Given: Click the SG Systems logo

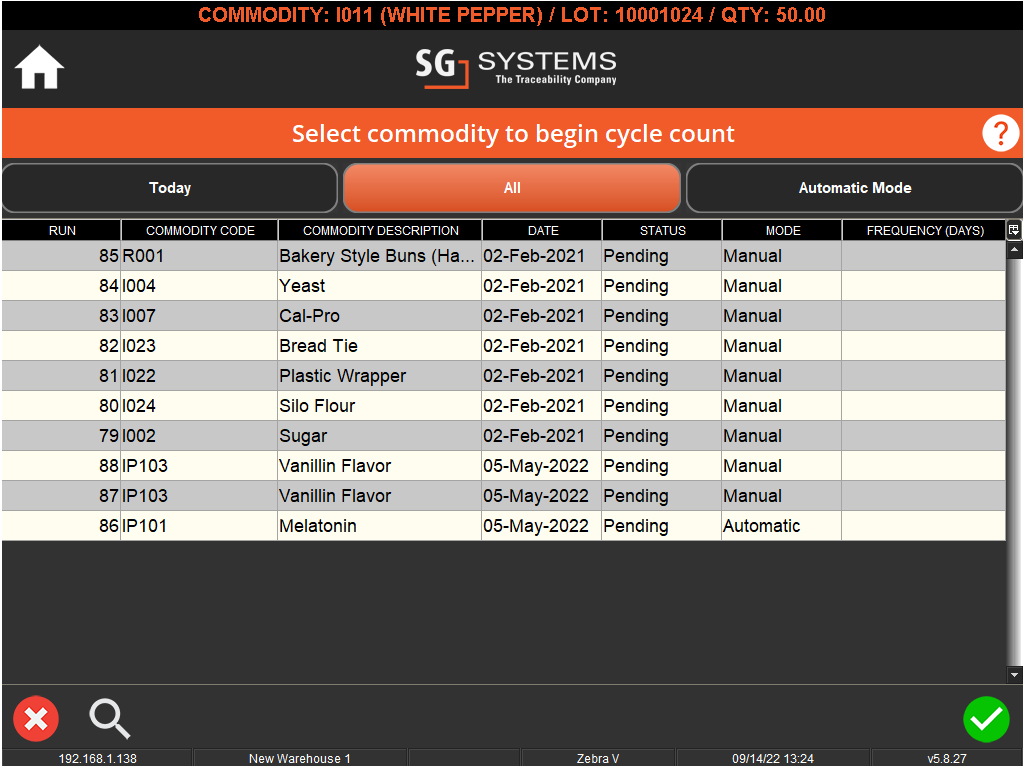Looking at the screenshot, I should point(516,68).
